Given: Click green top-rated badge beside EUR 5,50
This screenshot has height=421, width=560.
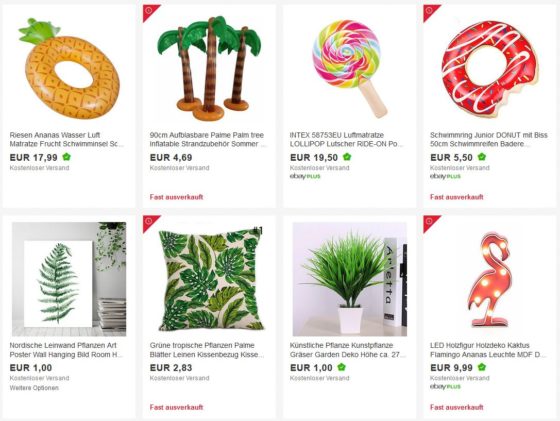Looking at the screenshot, I should click(x=482, y=157).
